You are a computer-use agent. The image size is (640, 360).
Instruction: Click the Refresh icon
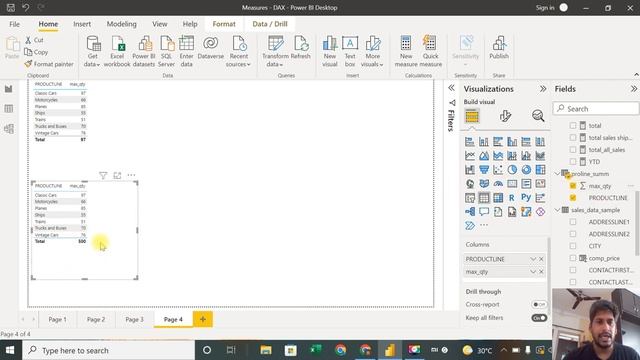coord(300,43)
